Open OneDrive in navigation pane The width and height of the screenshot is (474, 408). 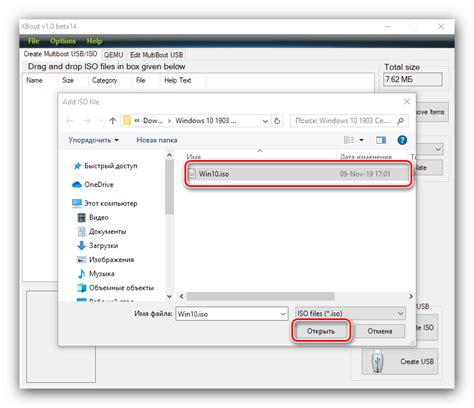[93, 184]
